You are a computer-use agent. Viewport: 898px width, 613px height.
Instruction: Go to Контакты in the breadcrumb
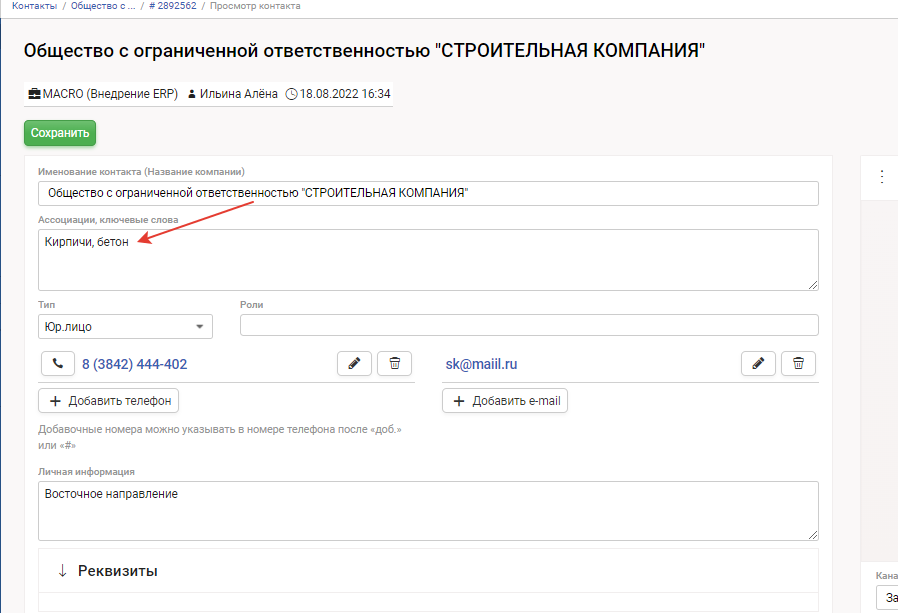(34, 6)
